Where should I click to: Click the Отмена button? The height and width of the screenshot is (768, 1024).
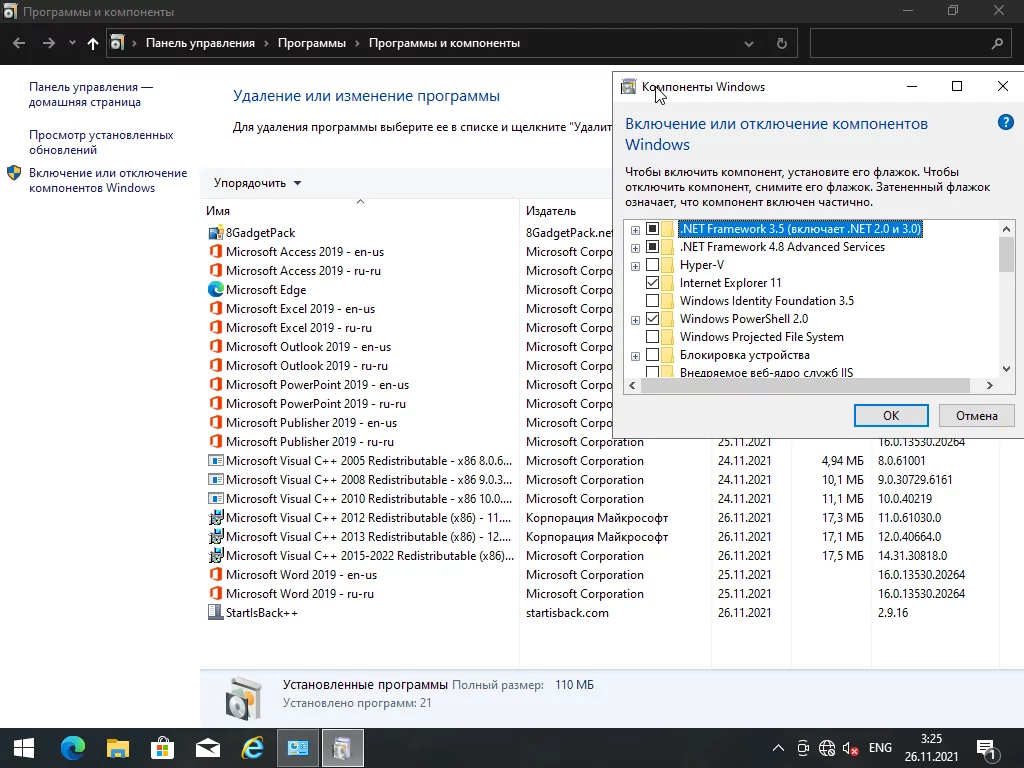[x=976, y=415]
